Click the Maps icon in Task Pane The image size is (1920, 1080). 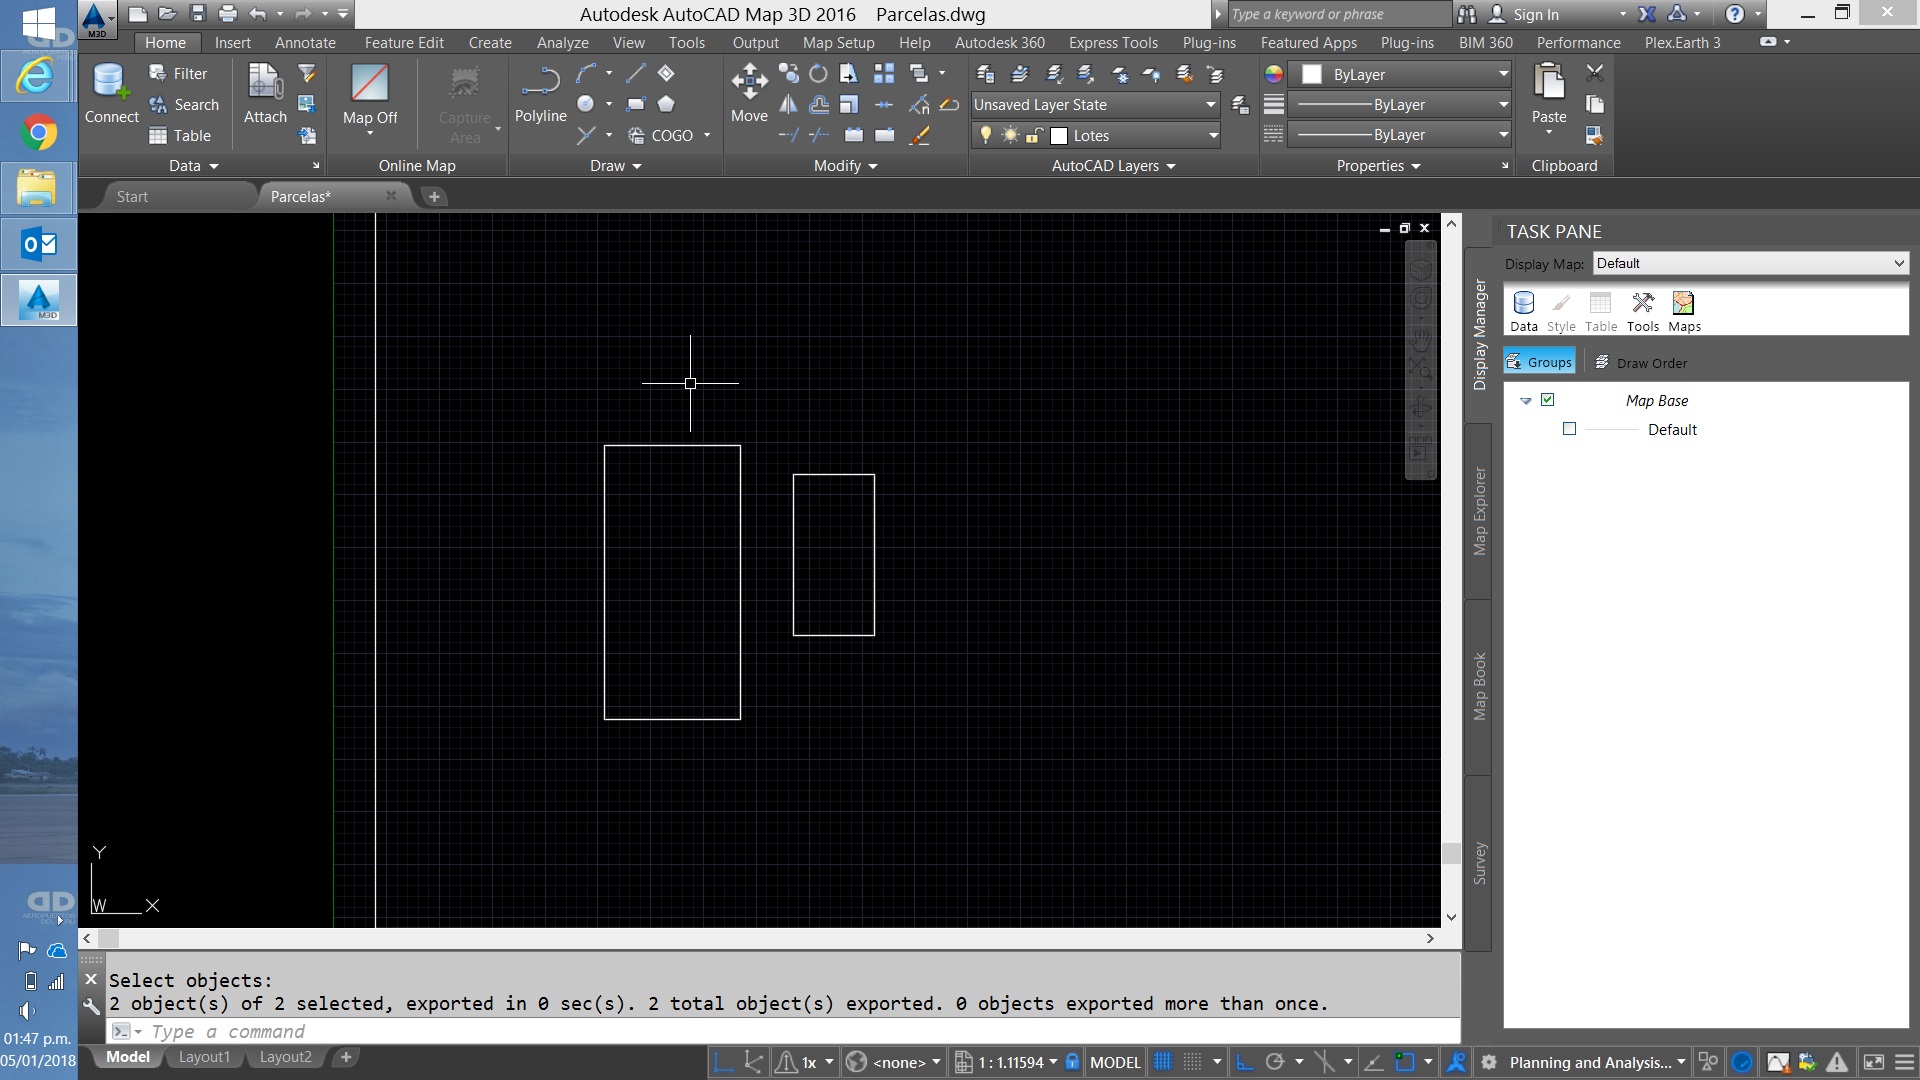pyautogui.click(x=1684, y=311)
